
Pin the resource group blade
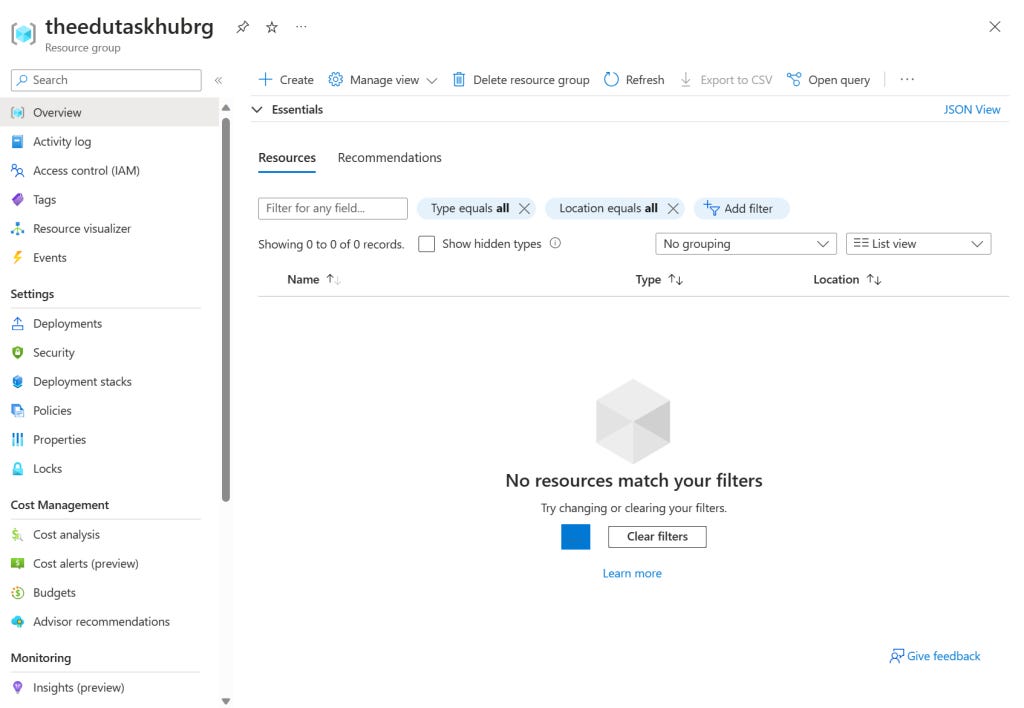click(x=242, y=29)
